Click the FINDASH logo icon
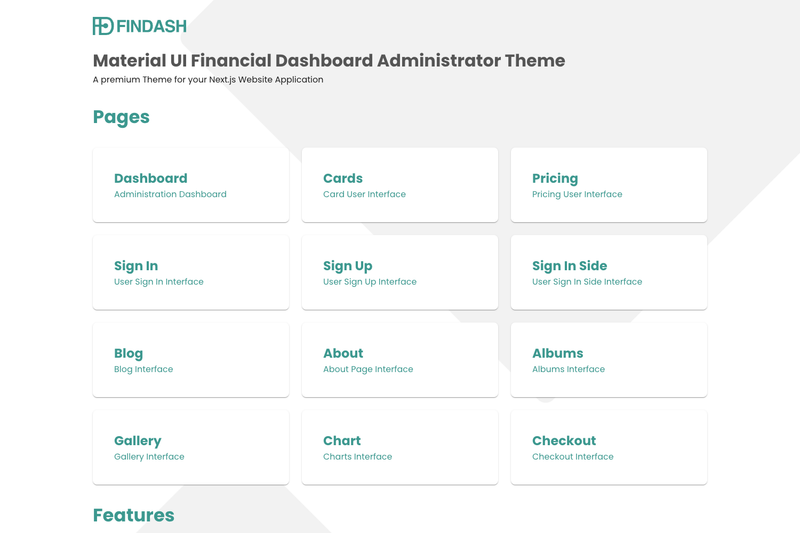Viewport: 800px width, 533px height. point(103,26)
